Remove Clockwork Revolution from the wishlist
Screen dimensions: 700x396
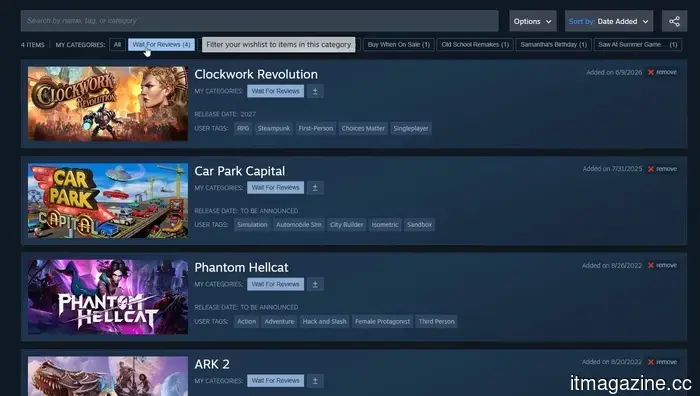tap(662, 72)
